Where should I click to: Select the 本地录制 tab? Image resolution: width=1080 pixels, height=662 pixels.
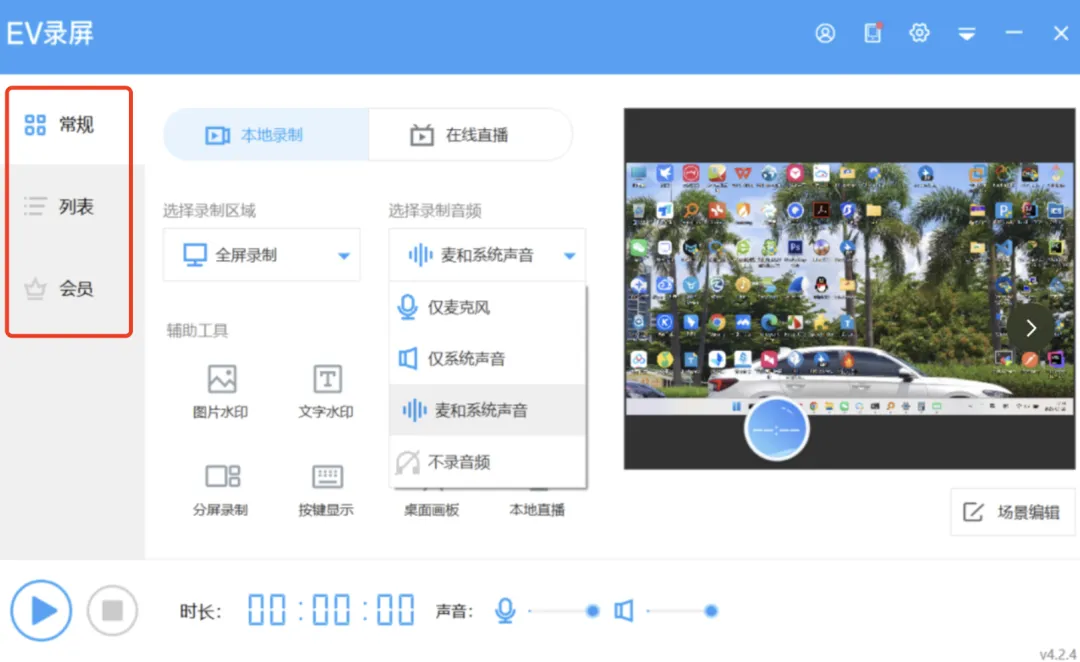266,135
